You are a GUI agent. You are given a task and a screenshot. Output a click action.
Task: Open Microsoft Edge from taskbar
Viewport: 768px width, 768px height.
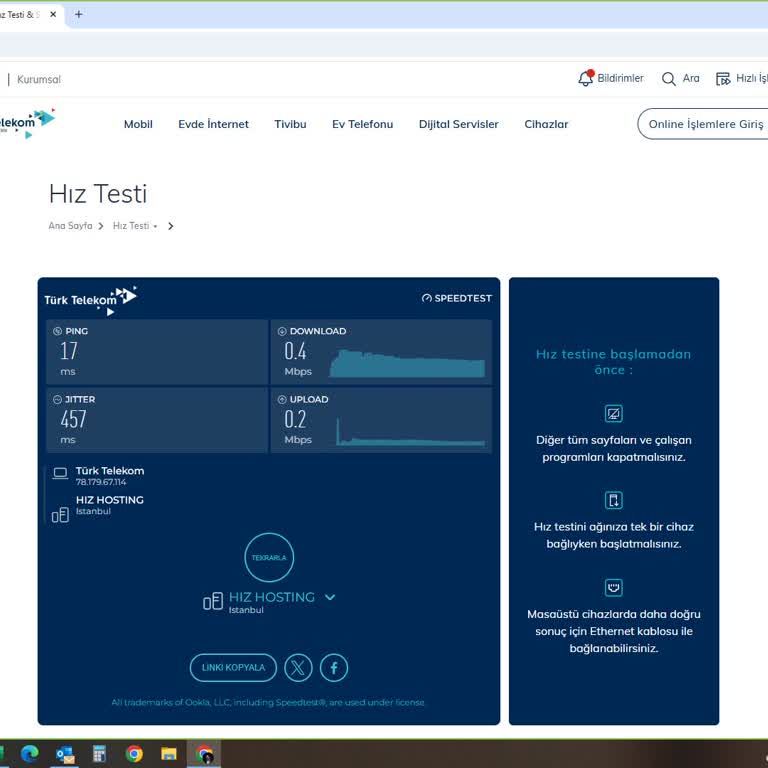click(30, 754)
